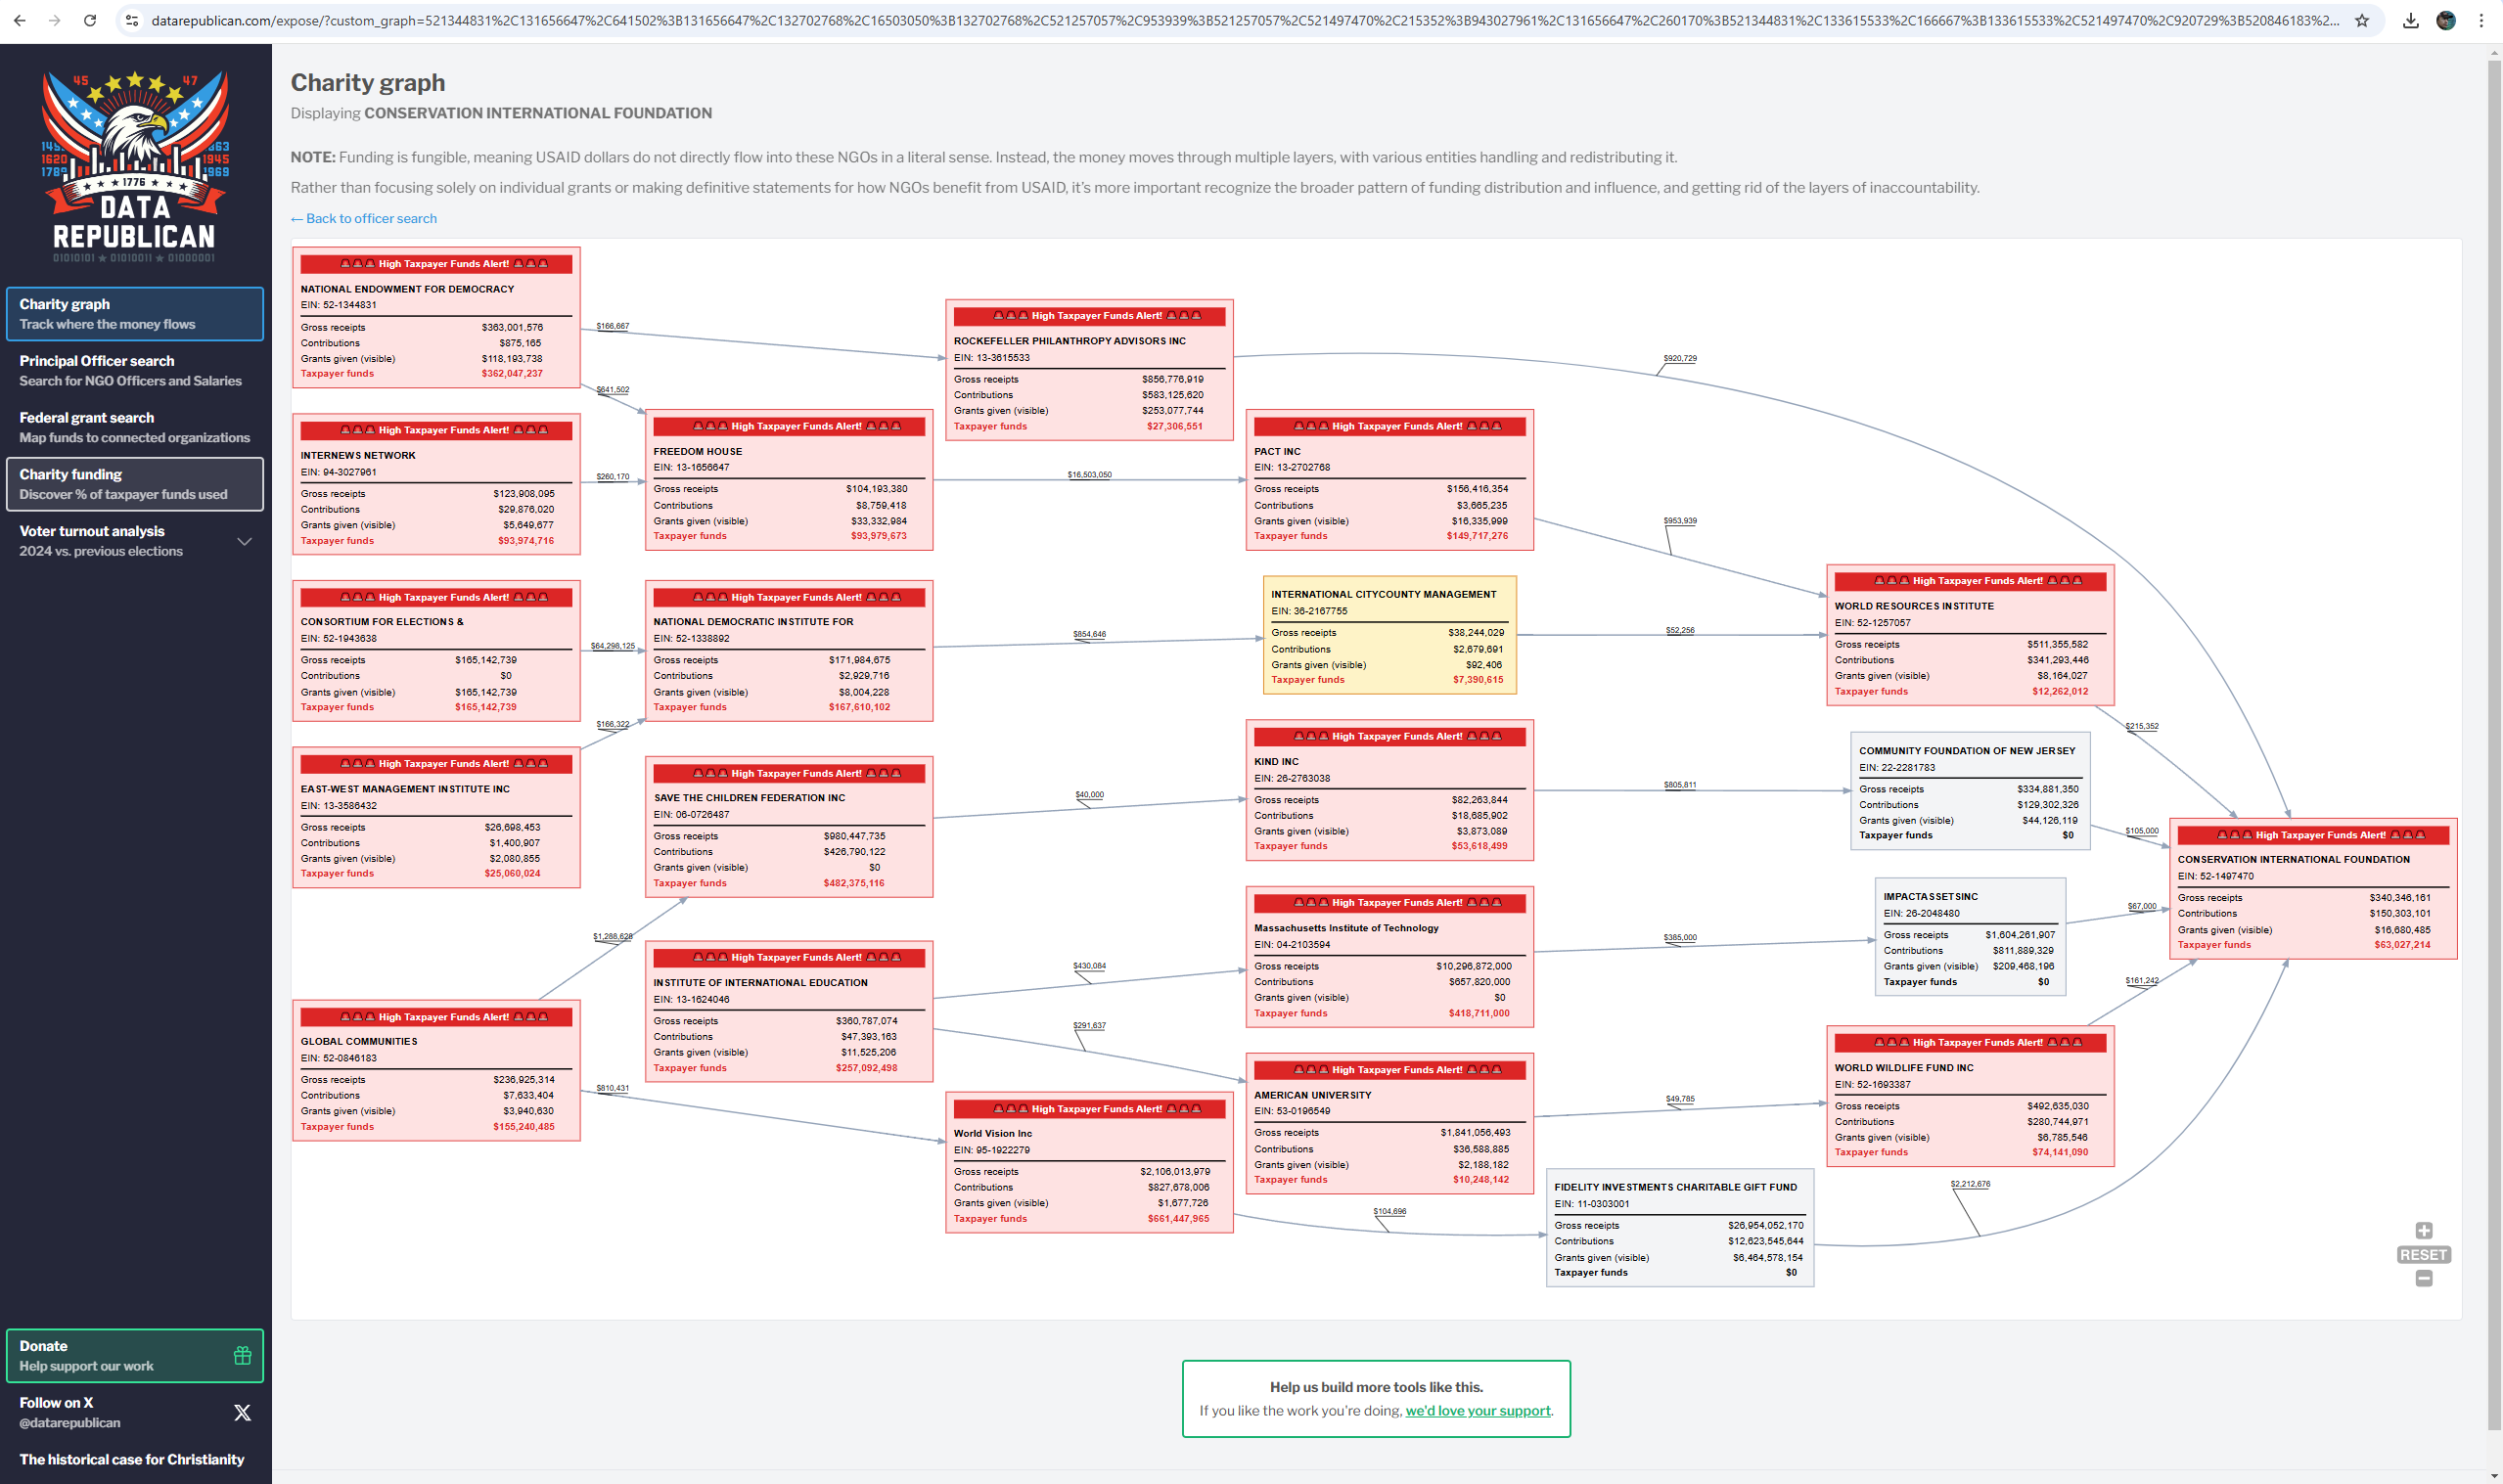Click American University node title

[1313, 1096]
